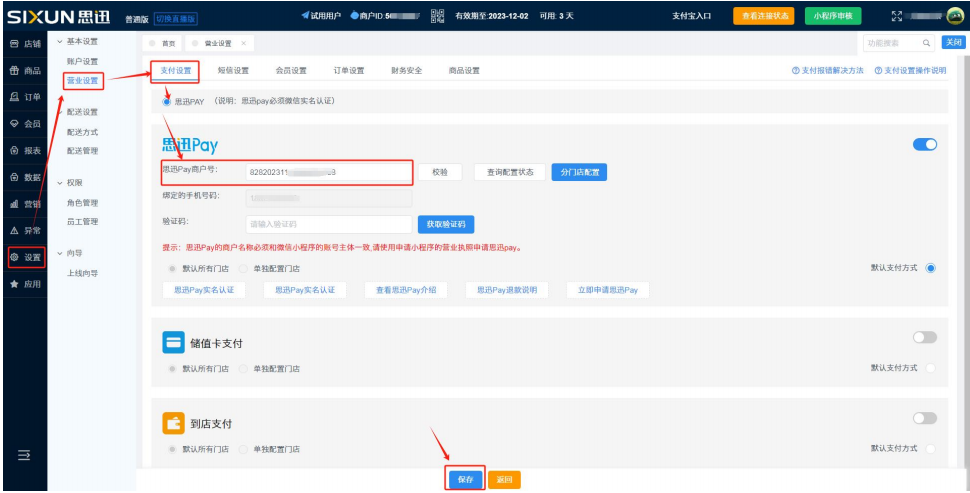This screenshot has width=970, height=493.
Task: Select 单独配置门店 under 思迅Pay
Action: tap(243, 268)
